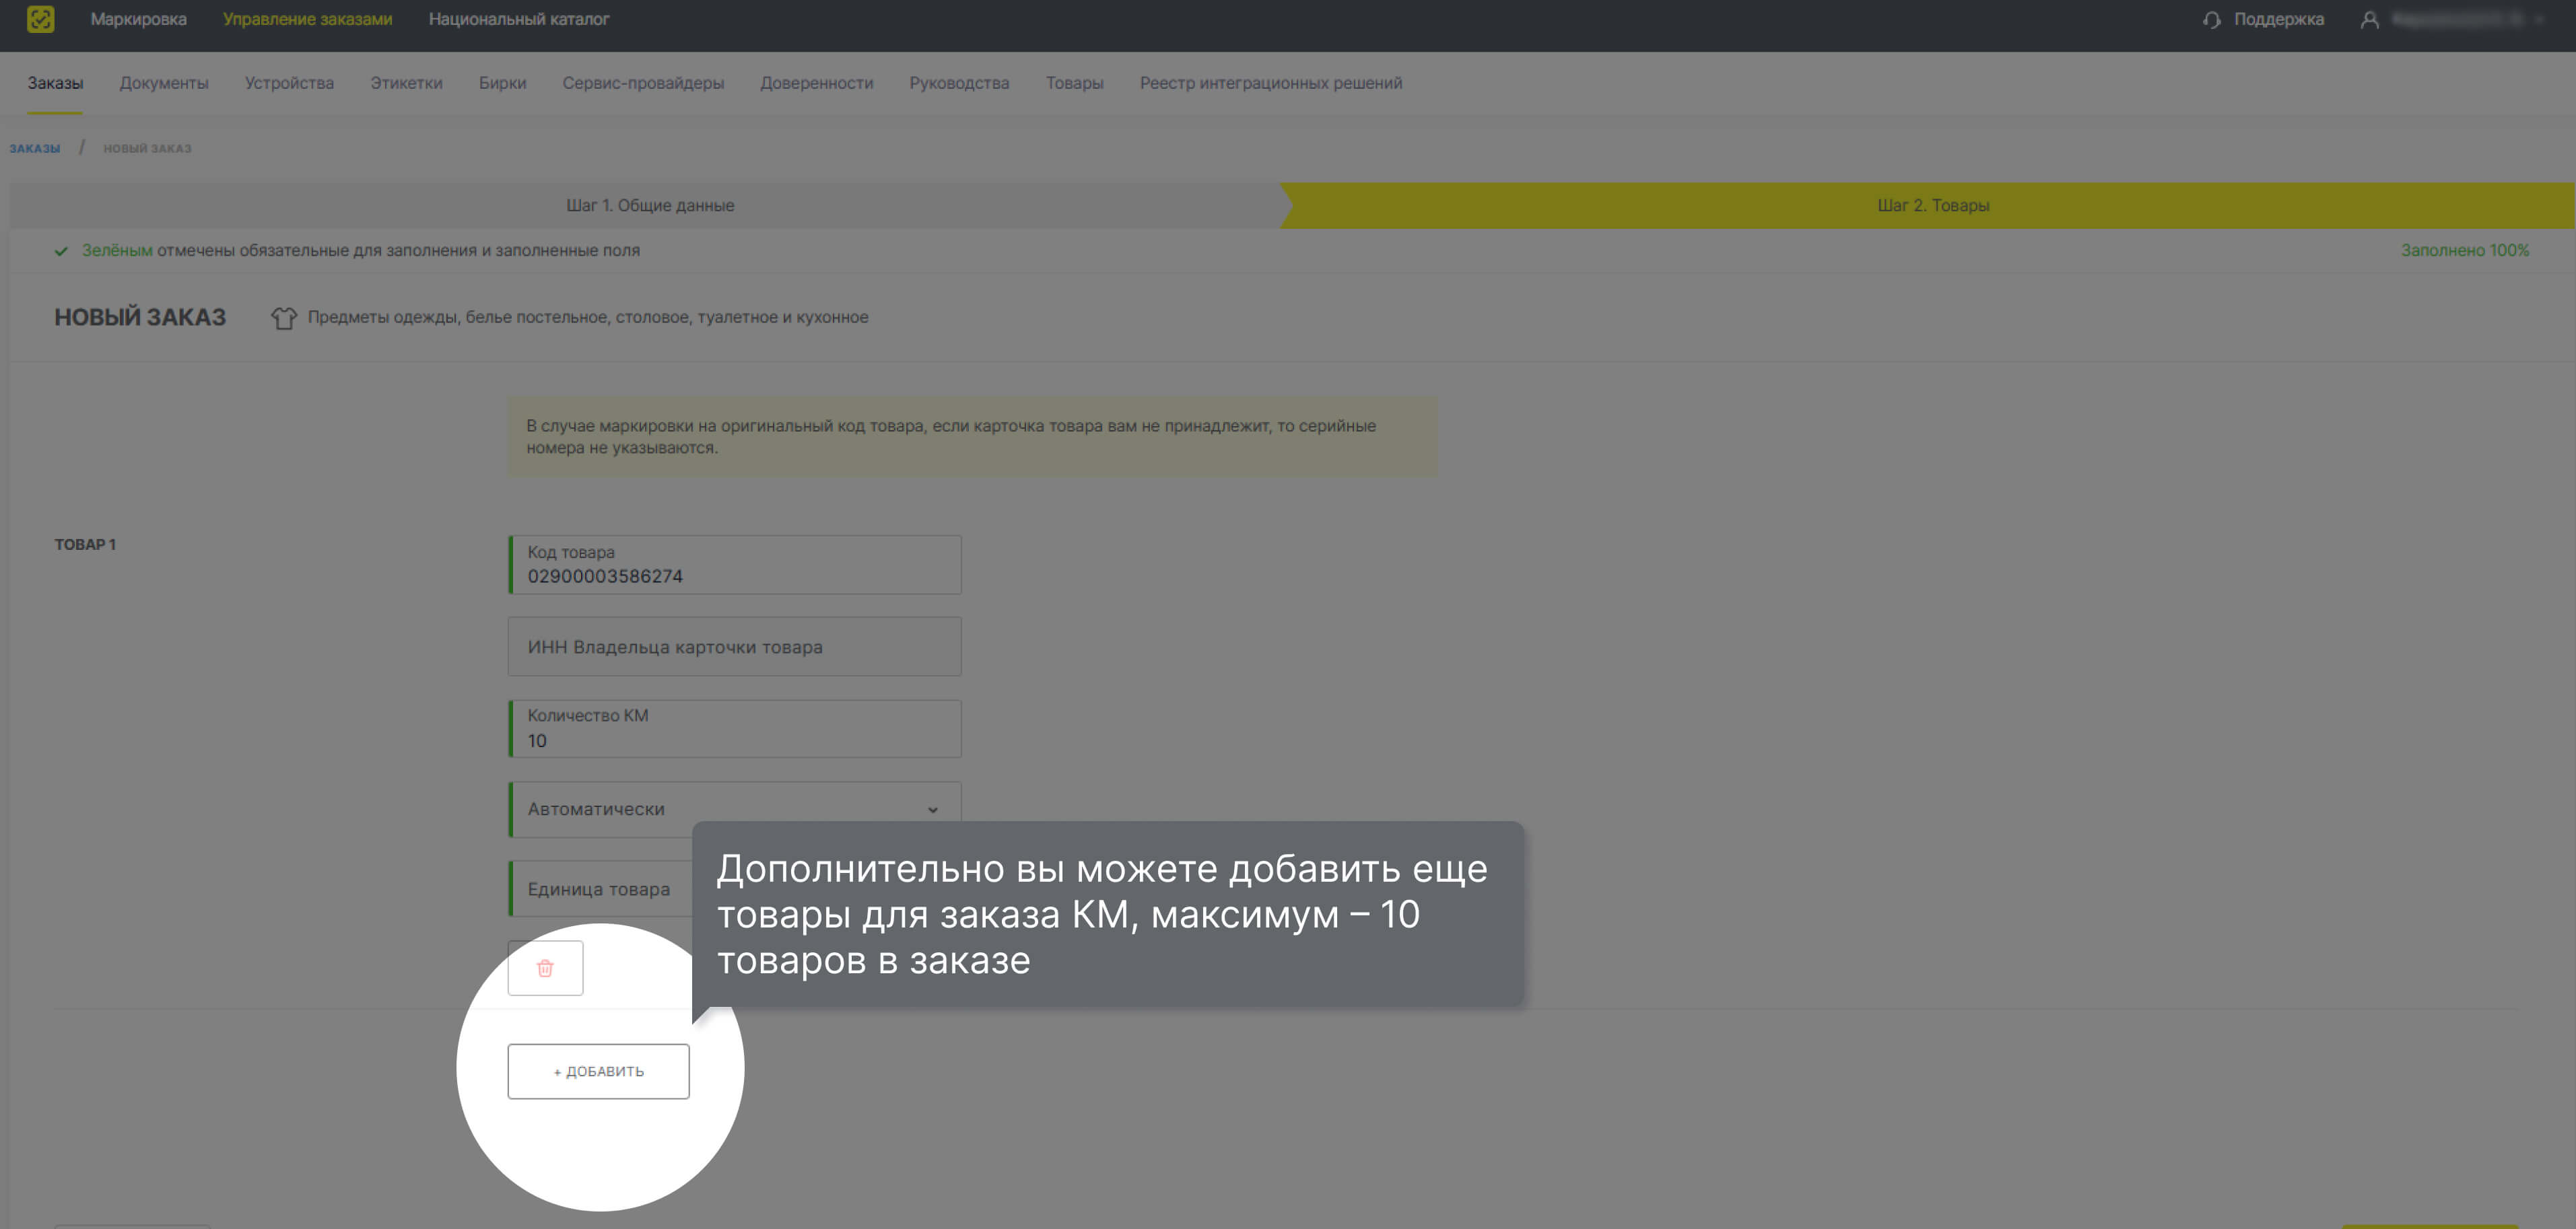Select Управление заказами in the top menu
This screenshot has height=1229, width=2576.
point(308,19)
